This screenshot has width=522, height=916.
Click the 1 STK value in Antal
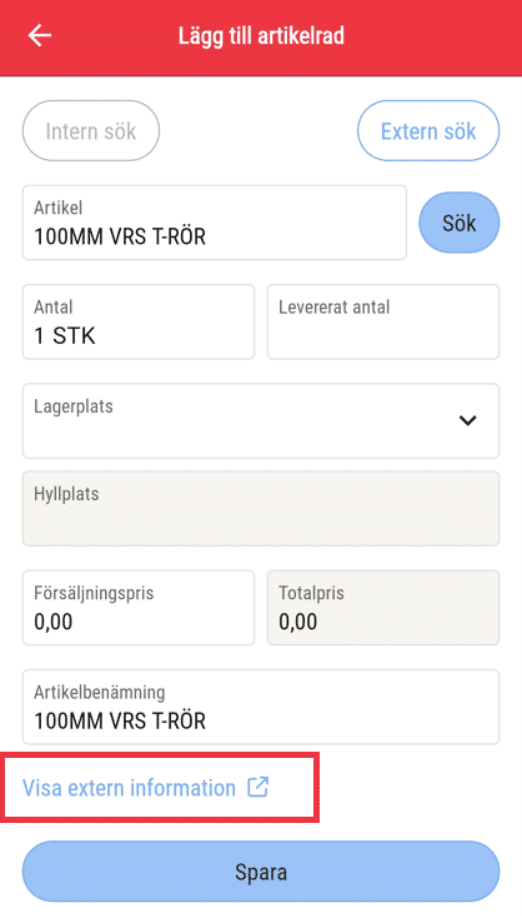(x=64, y=336)
